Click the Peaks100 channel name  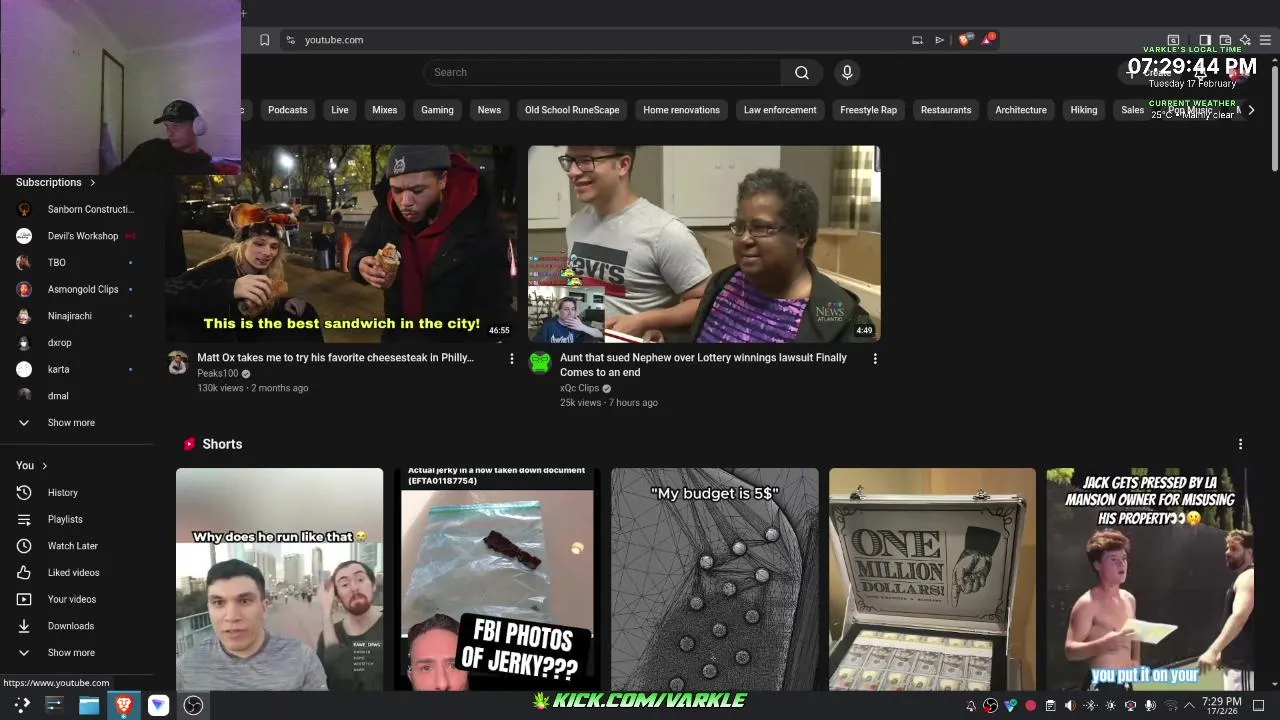(217, 373)
